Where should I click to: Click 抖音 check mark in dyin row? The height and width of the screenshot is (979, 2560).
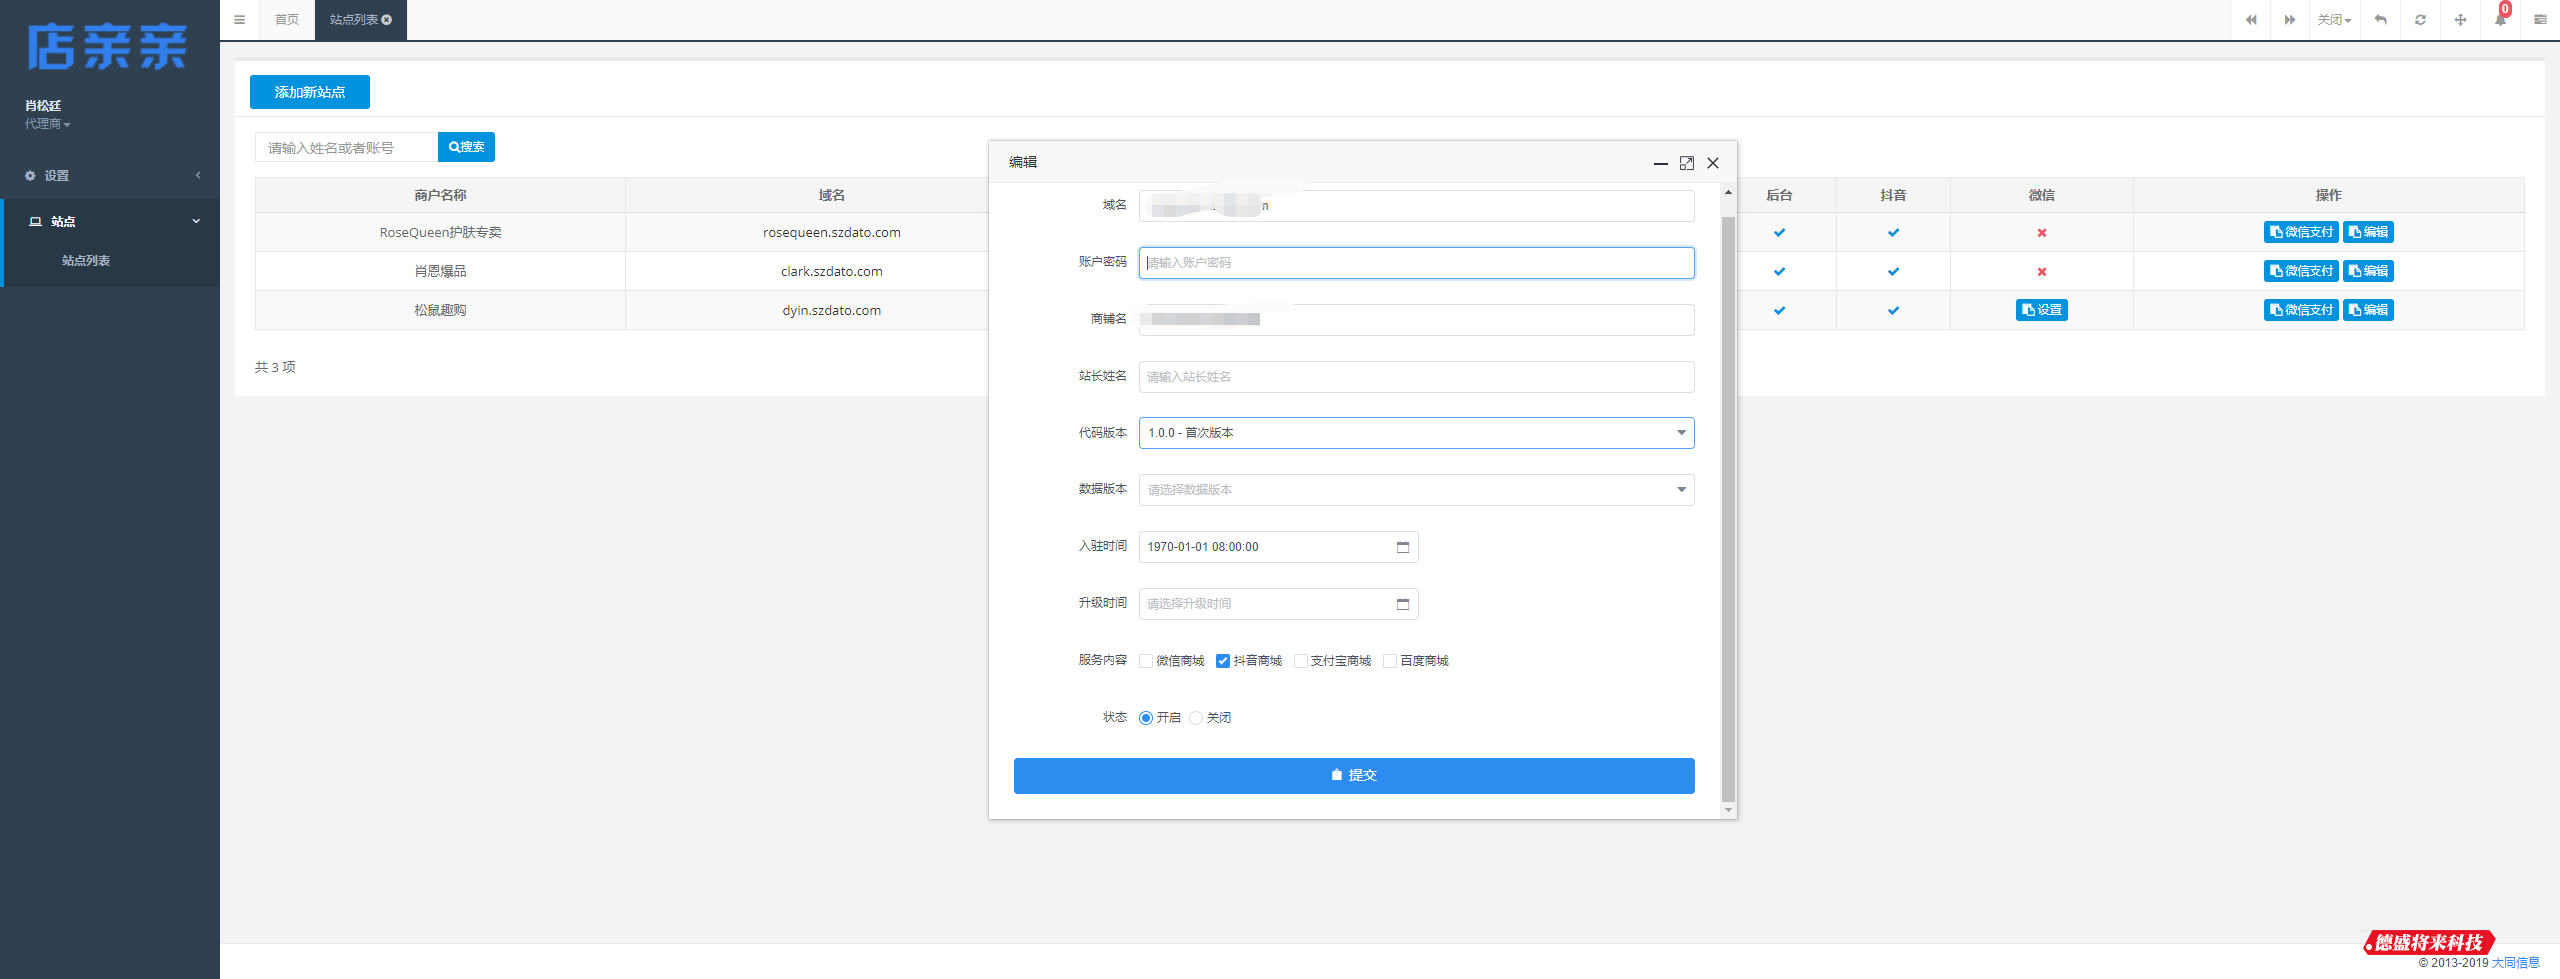click(x=1893, y=311)
